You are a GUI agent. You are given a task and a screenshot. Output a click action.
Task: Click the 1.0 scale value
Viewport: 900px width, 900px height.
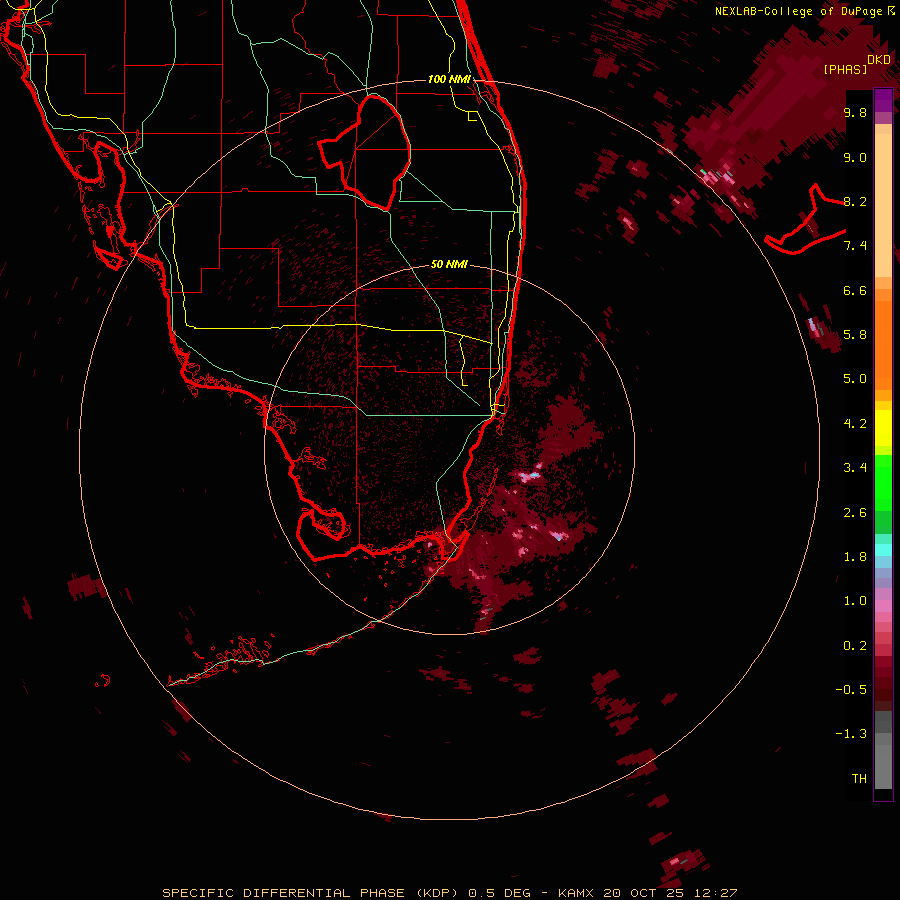click(x=855, y=601)
